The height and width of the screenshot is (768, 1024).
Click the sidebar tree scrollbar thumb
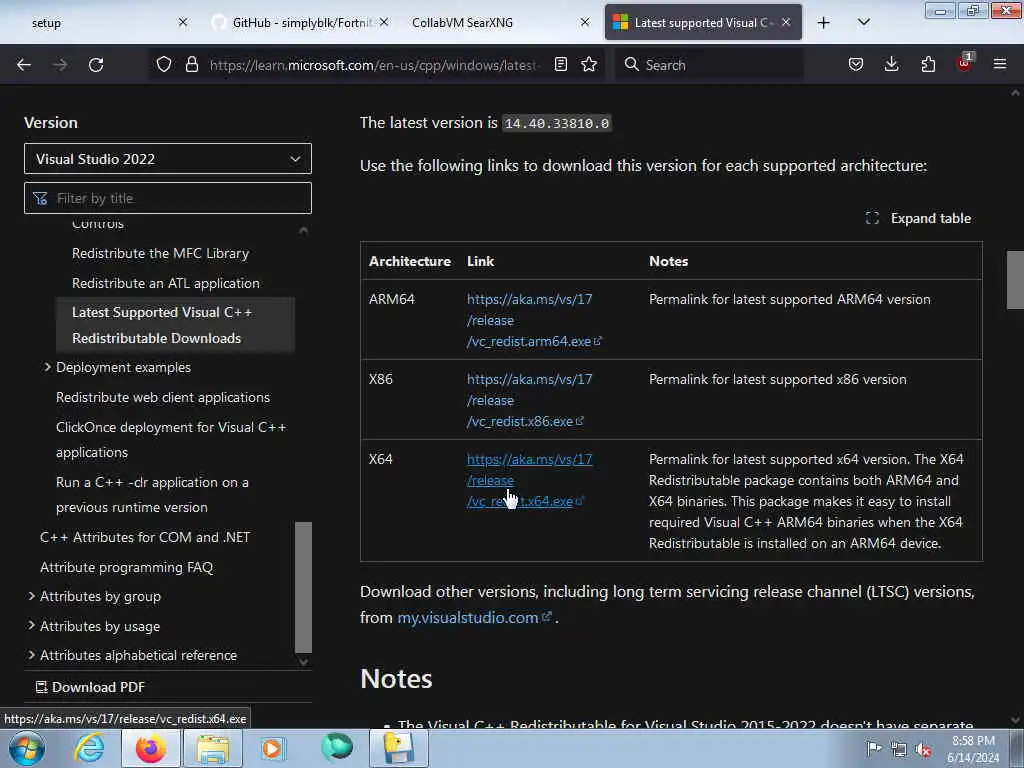coord(303,587)
